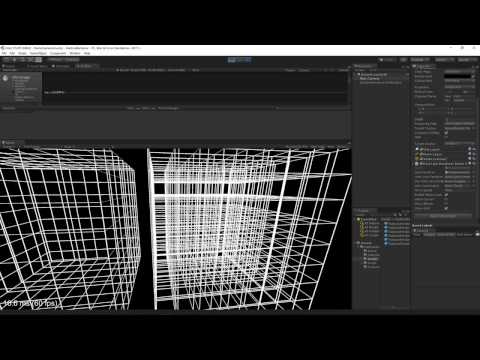This screenshot has height=360, width=480.
Task: Open the Clear Flags dropdown
Action: click(x=459, y=72)
